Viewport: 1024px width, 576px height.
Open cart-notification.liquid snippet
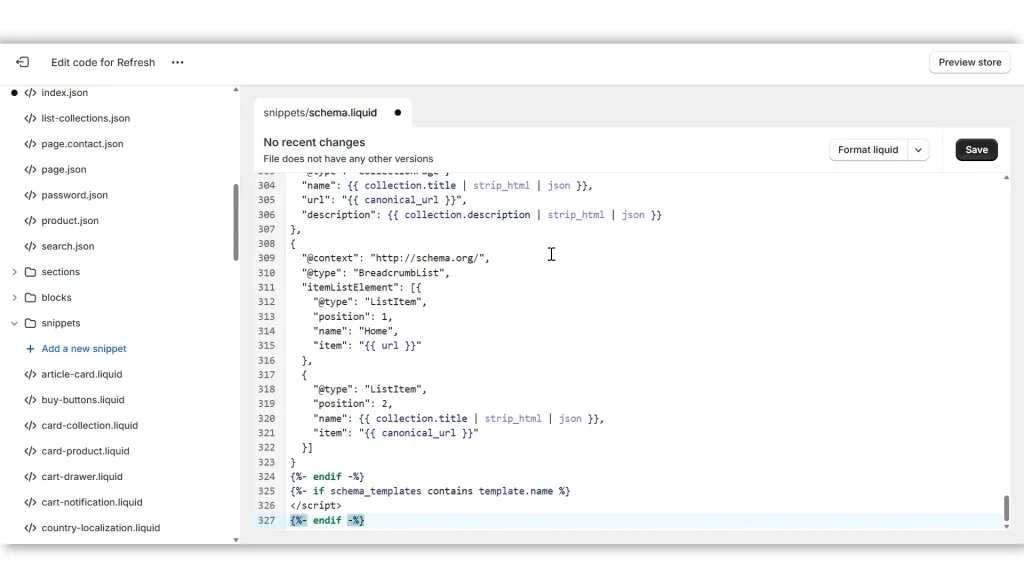pyautogui.click(x=91, y=502)
